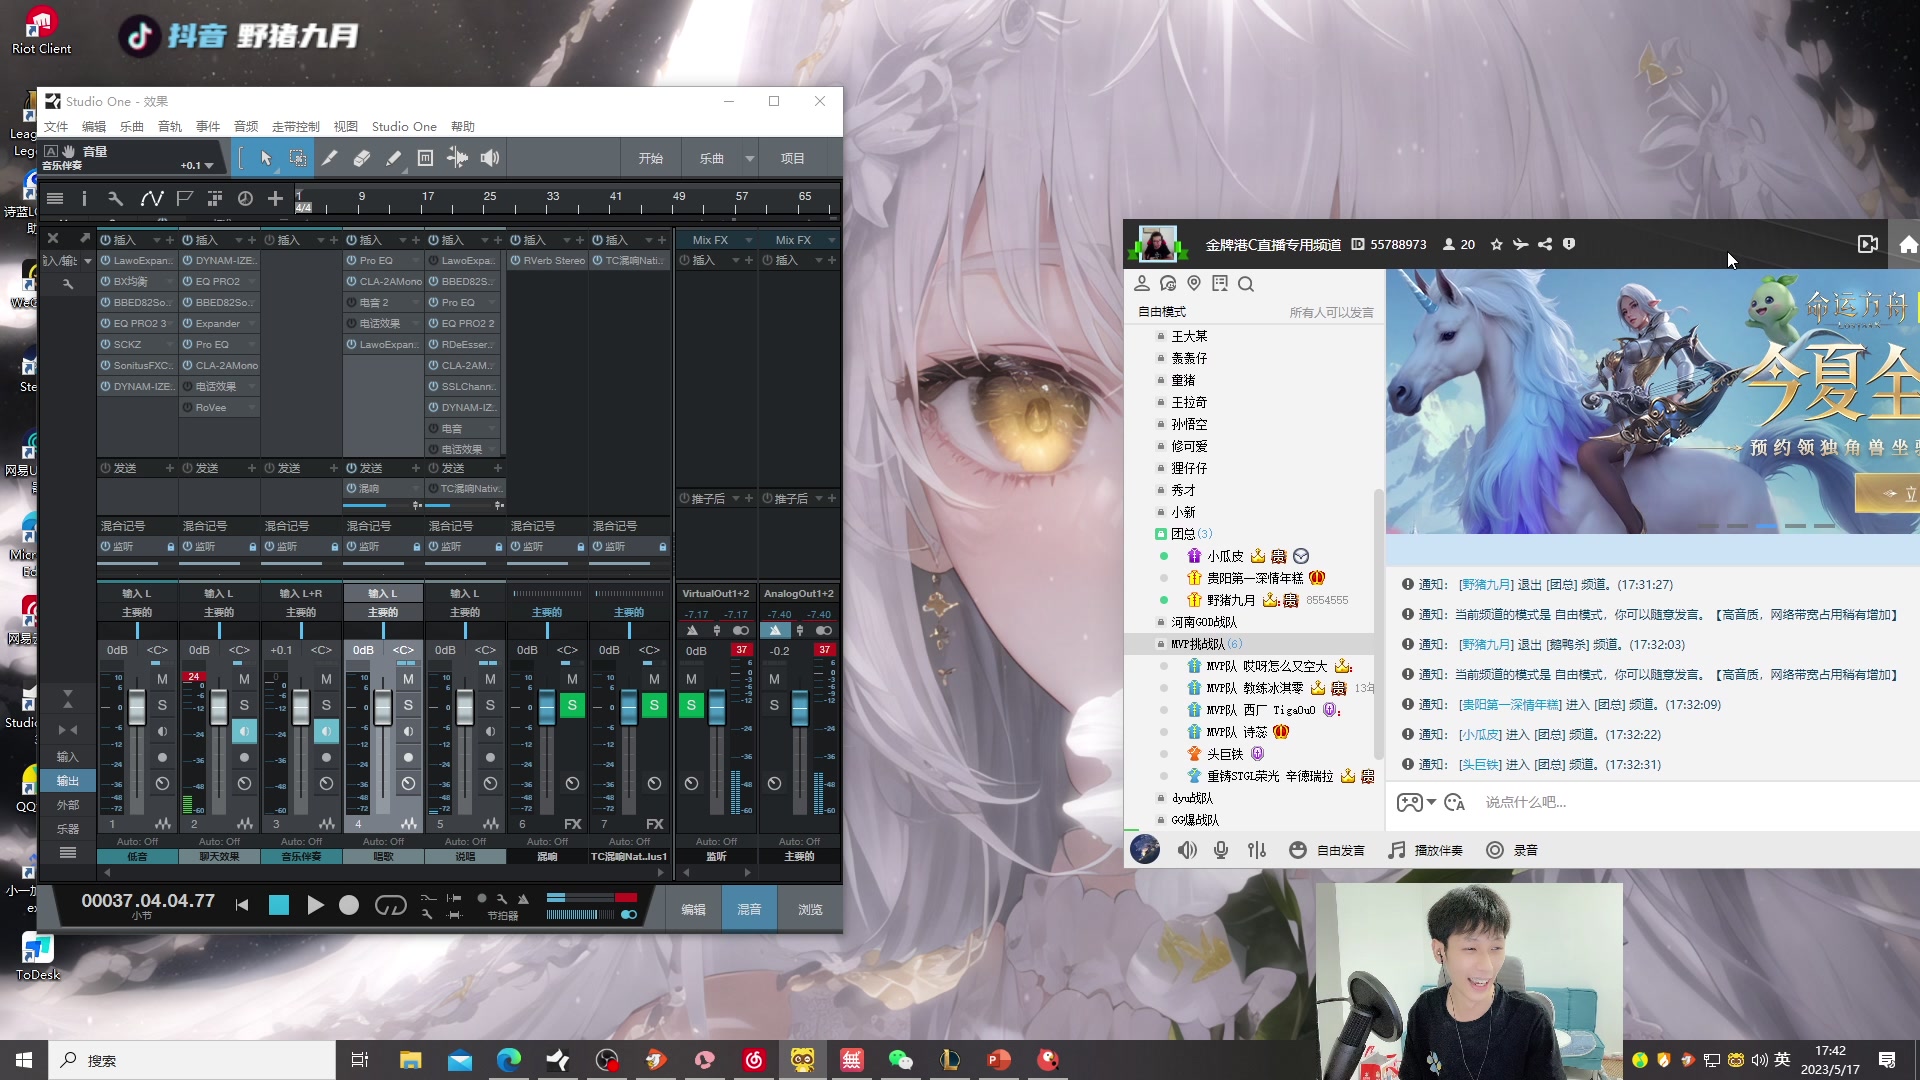Click the 录音 recording icon in the channel bar

tap(1496, 849)
